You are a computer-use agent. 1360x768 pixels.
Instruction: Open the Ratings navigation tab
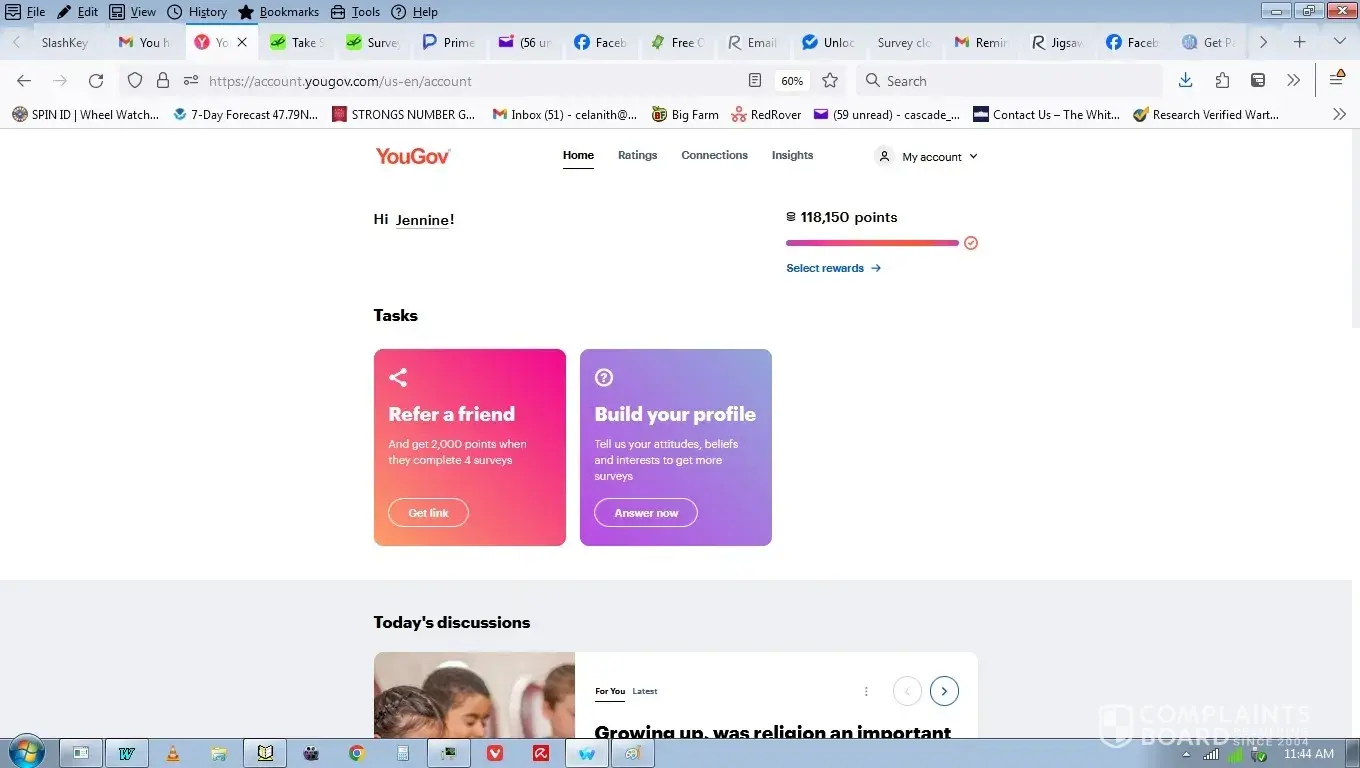tap(637, 156)
